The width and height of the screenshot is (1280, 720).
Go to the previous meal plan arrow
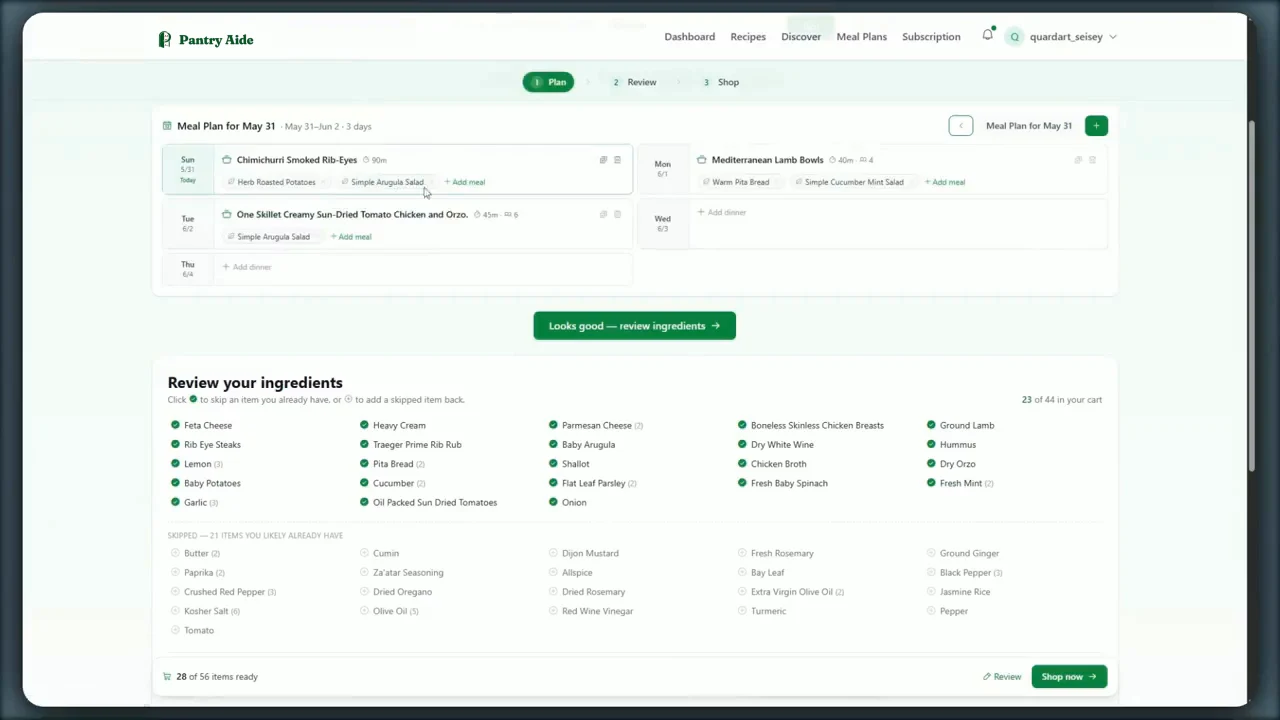(961, 125)
